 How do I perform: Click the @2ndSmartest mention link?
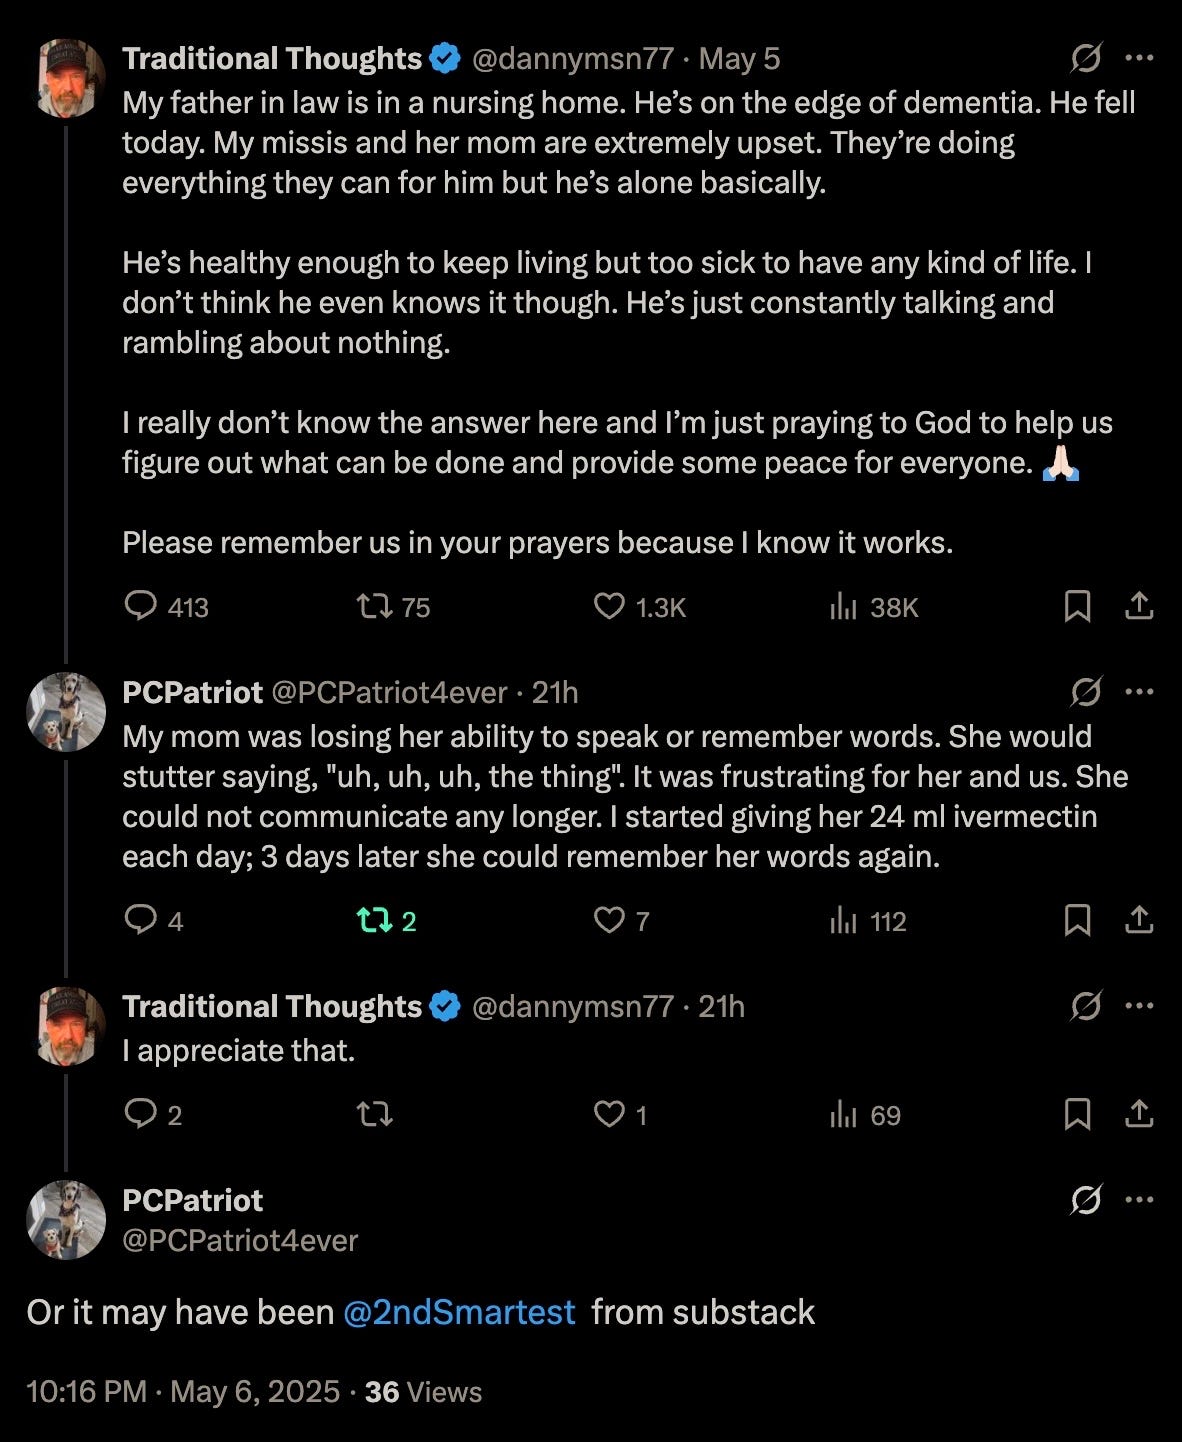click(459, 1312)
